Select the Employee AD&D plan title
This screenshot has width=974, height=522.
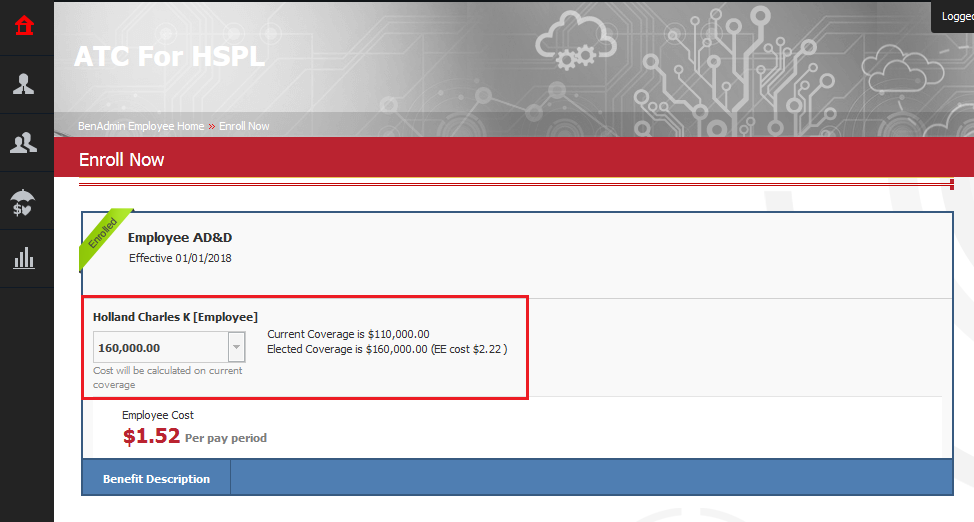tap(180, 238)
